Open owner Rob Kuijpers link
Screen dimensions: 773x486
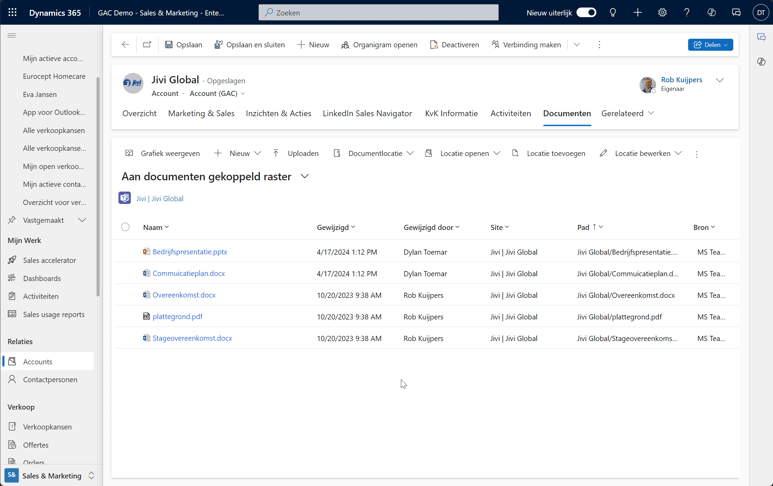coord(681,79)
